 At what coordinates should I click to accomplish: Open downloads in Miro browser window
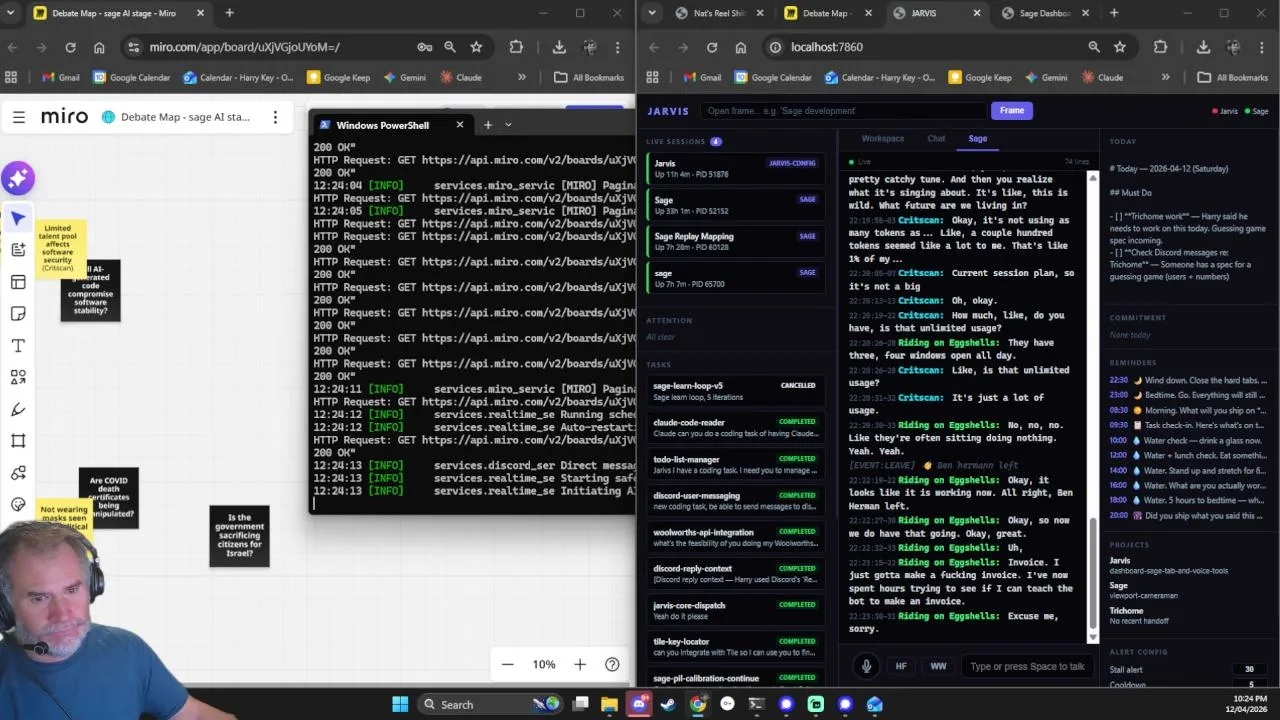coord(559,47)
